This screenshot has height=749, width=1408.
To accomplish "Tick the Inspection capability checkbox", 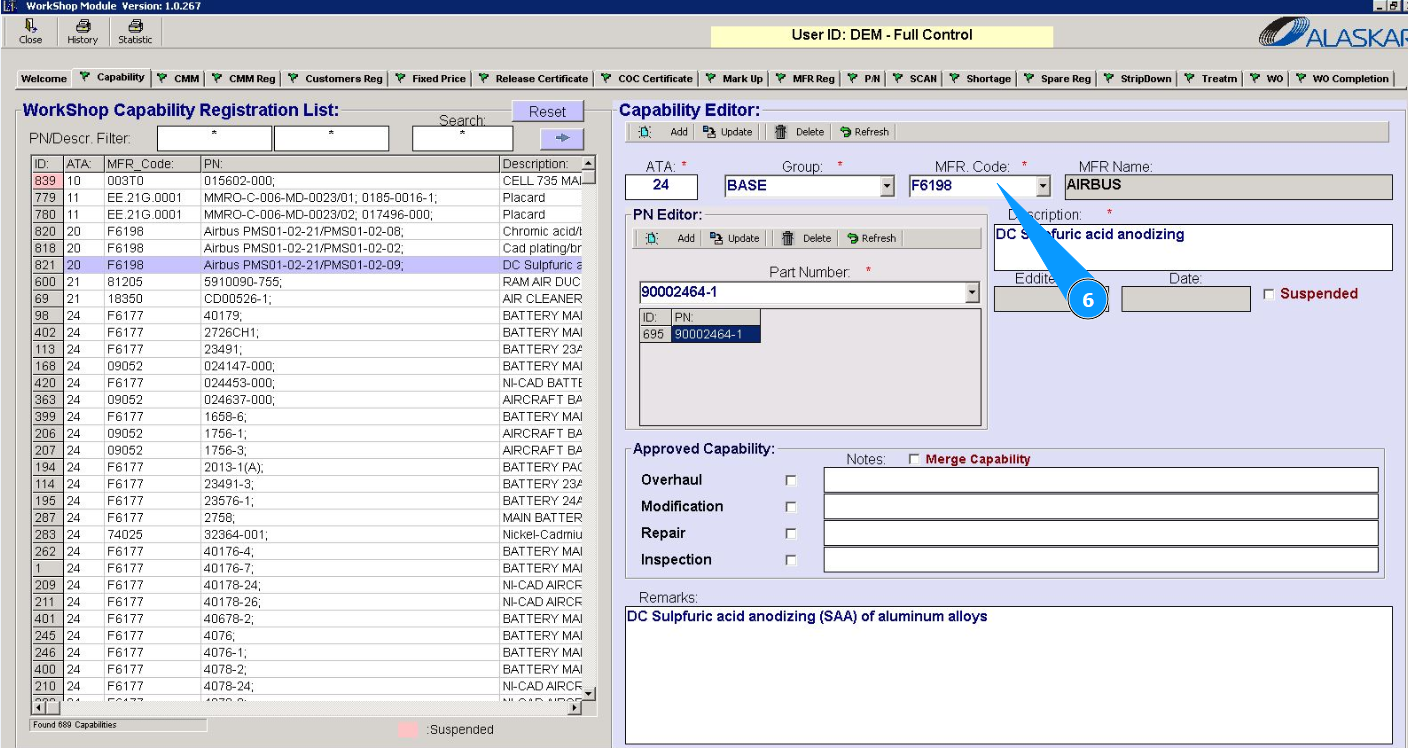I will click(x=791, y=561).
